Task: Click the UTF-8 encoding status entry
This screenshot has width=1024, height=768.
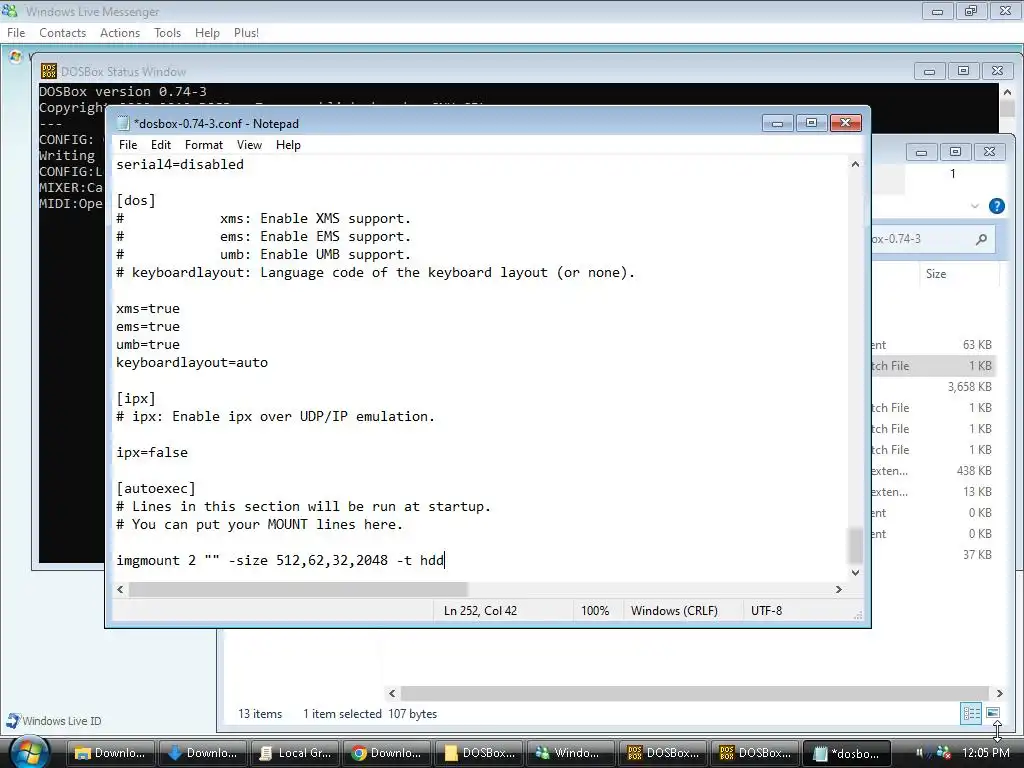Action: pyautogui.click(x=767, y=611)
